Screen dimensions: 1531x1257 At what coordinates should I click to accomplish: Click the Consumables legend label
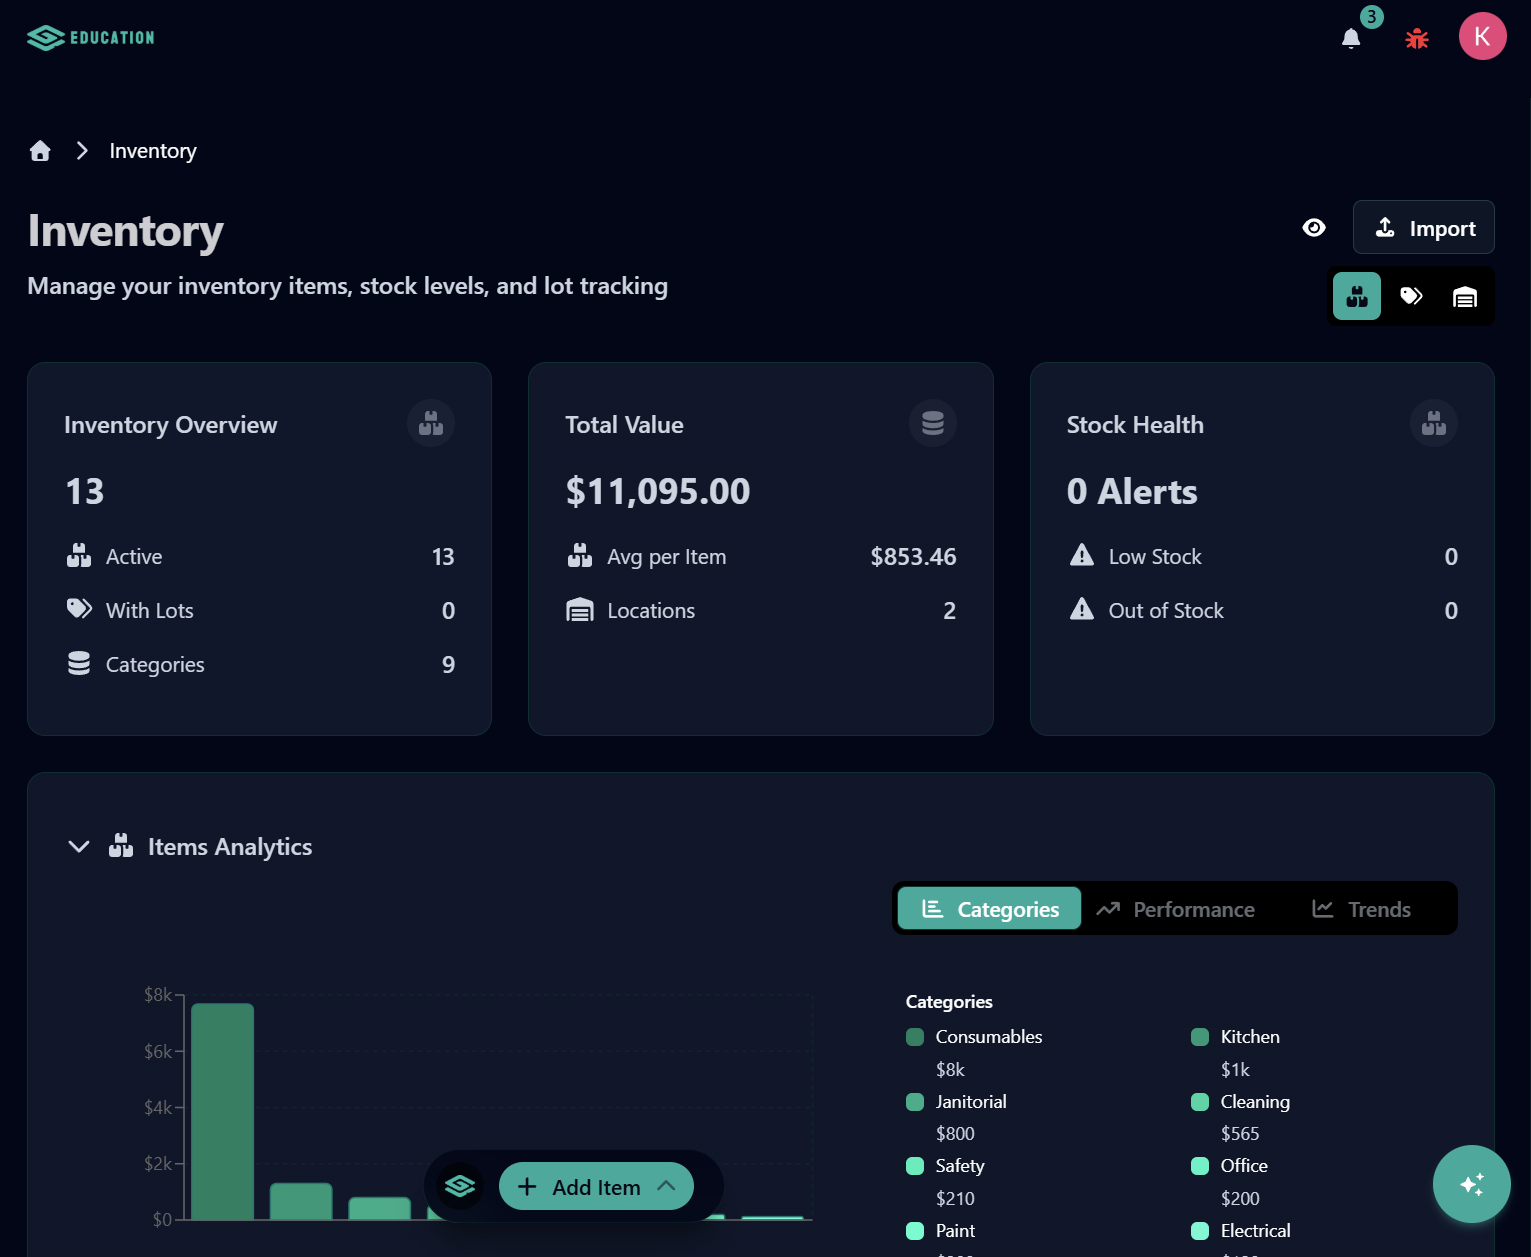click(x=989, y=1037)
